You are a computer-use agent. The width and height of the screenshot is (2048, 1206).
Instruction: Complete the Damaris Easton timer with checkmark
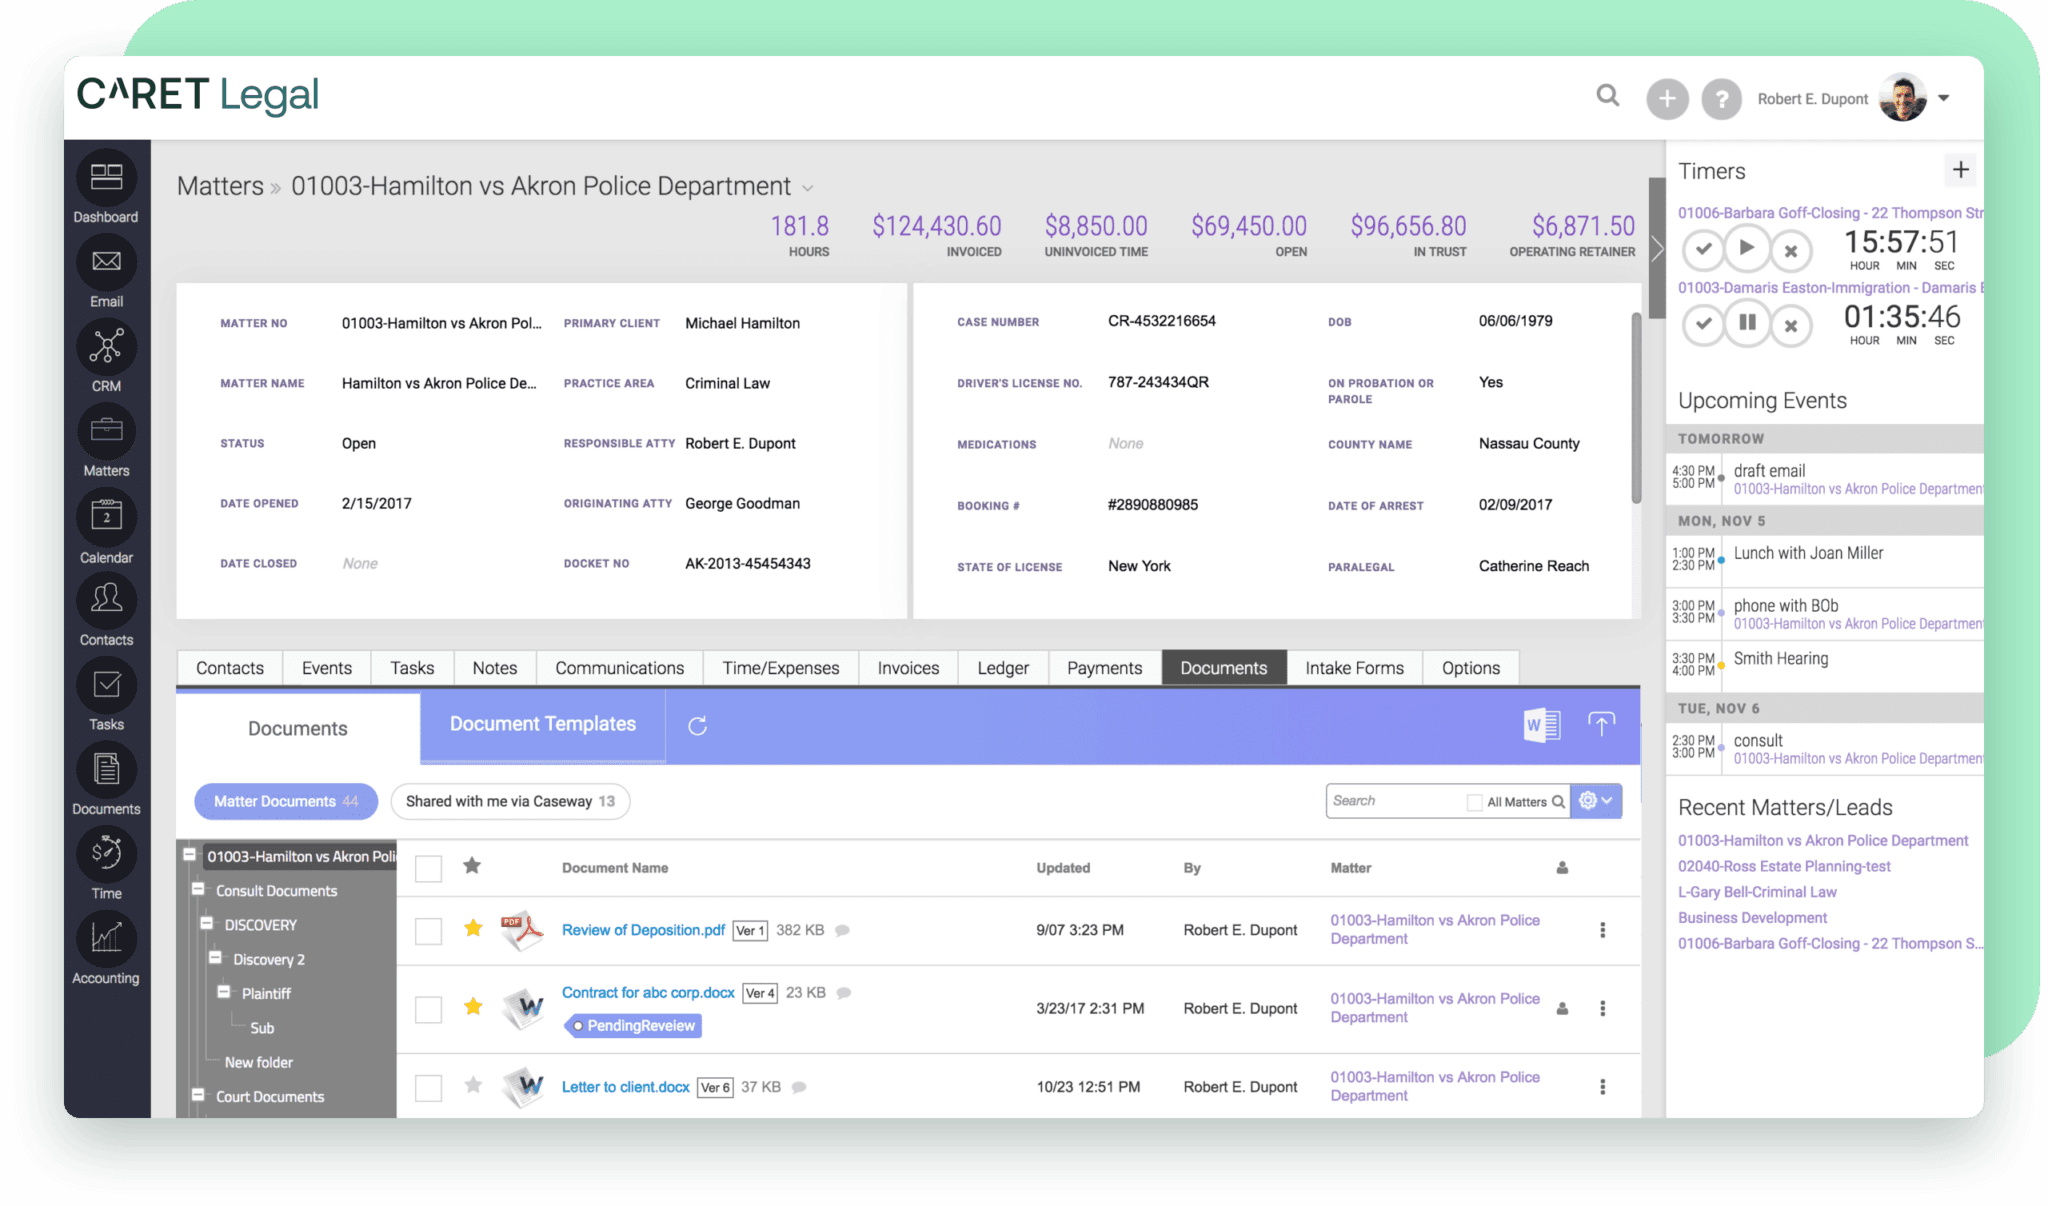[x=1703, y=324]
